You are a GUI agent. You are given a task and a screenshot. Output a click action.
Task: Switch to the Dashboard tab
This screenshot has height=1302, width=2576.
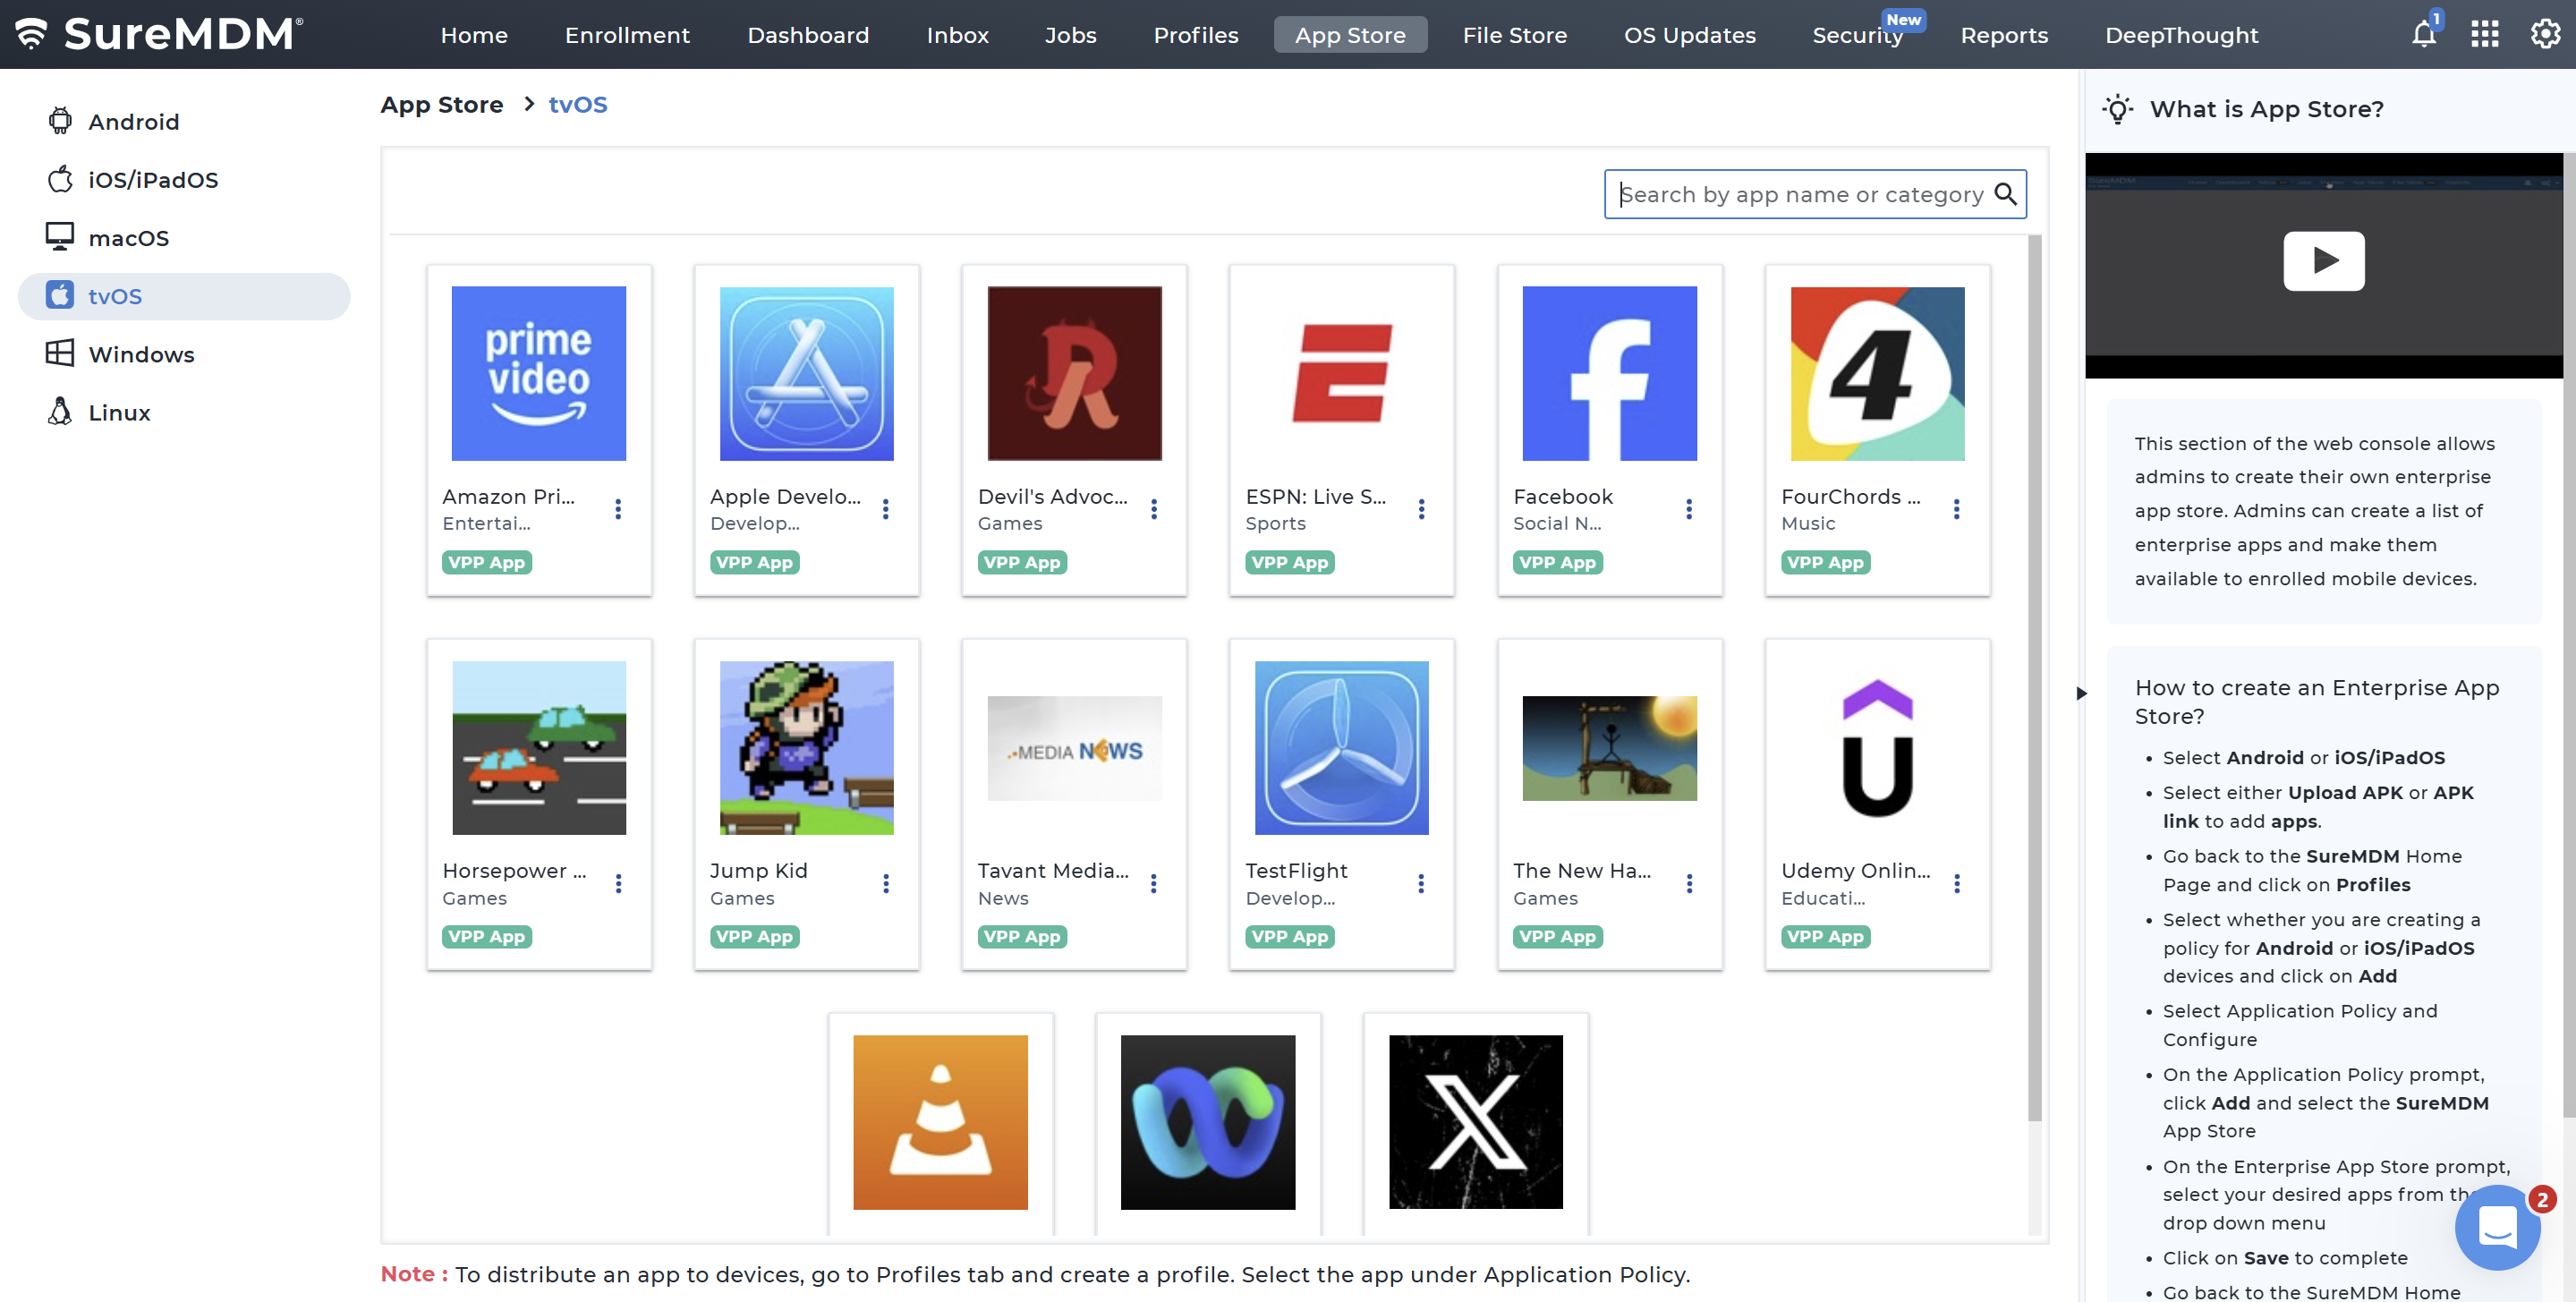pos(808,35)
